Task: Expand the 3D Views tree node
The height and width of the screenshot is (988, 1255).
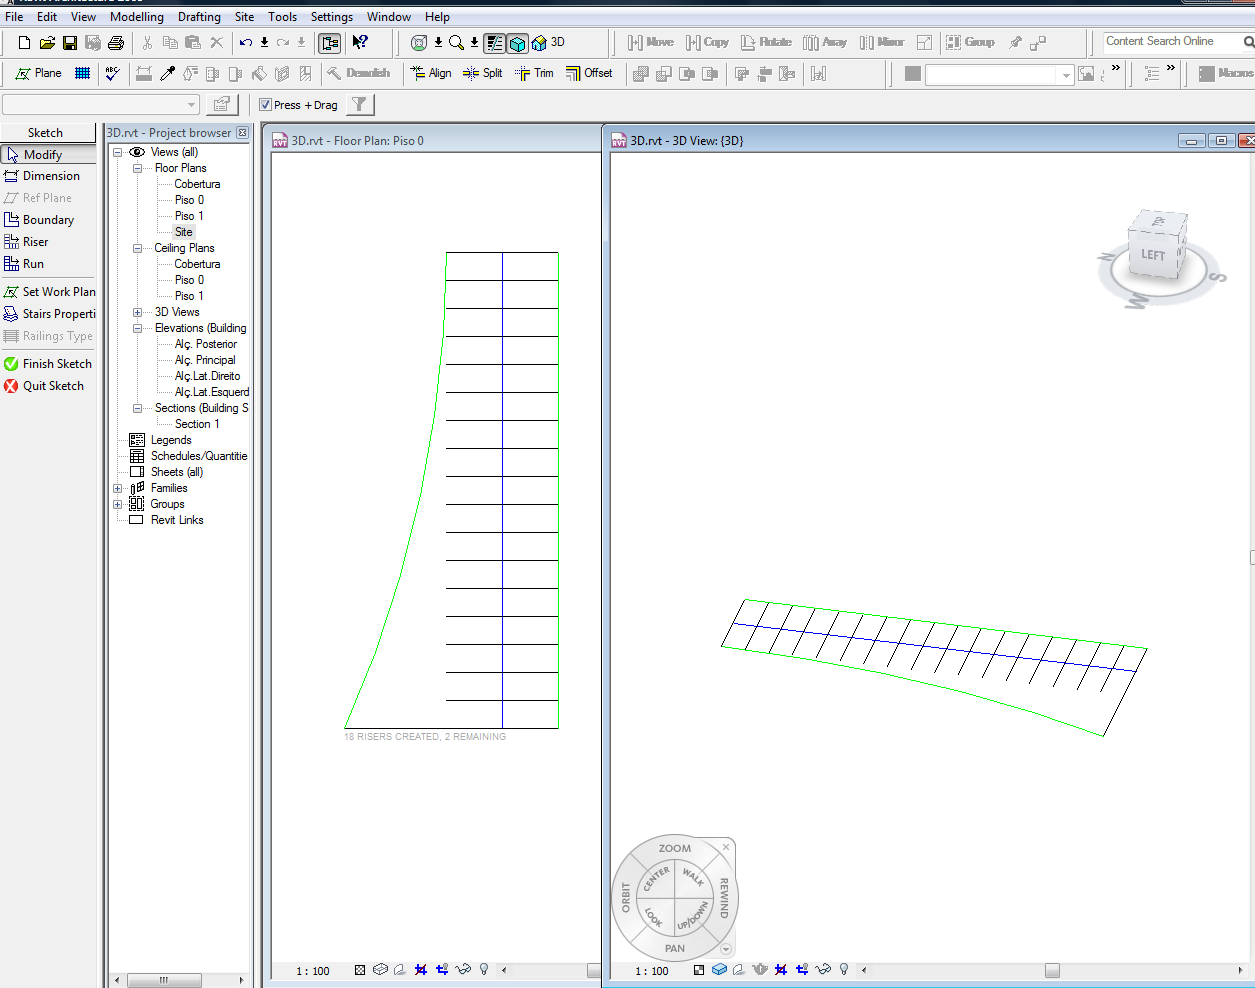Action: click(137, 312)
